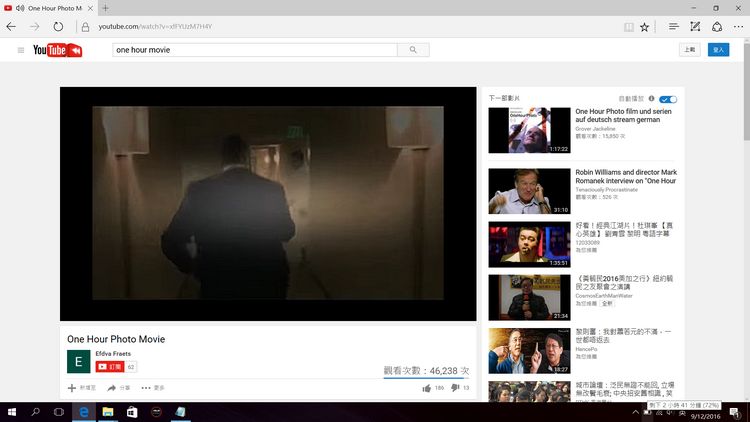Open the 18:27 two men thumbnail

(x=529, y=351)
